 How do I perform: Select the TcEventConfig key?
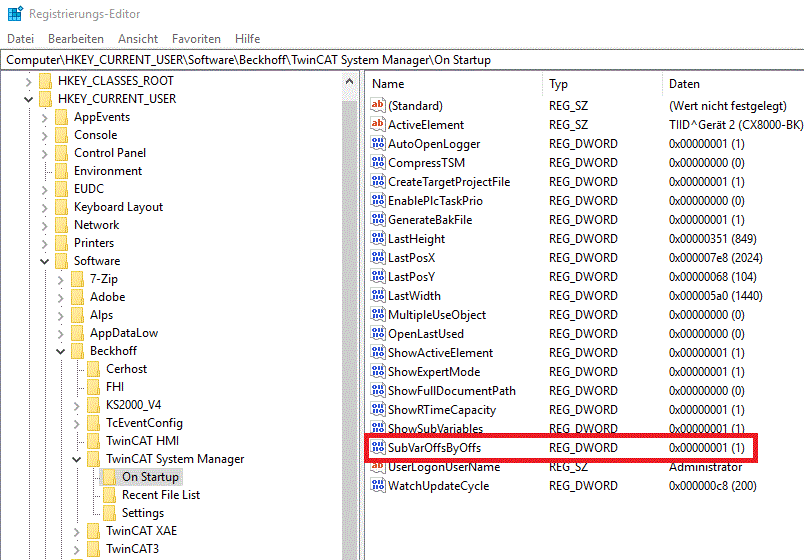[x=144, y=423]
